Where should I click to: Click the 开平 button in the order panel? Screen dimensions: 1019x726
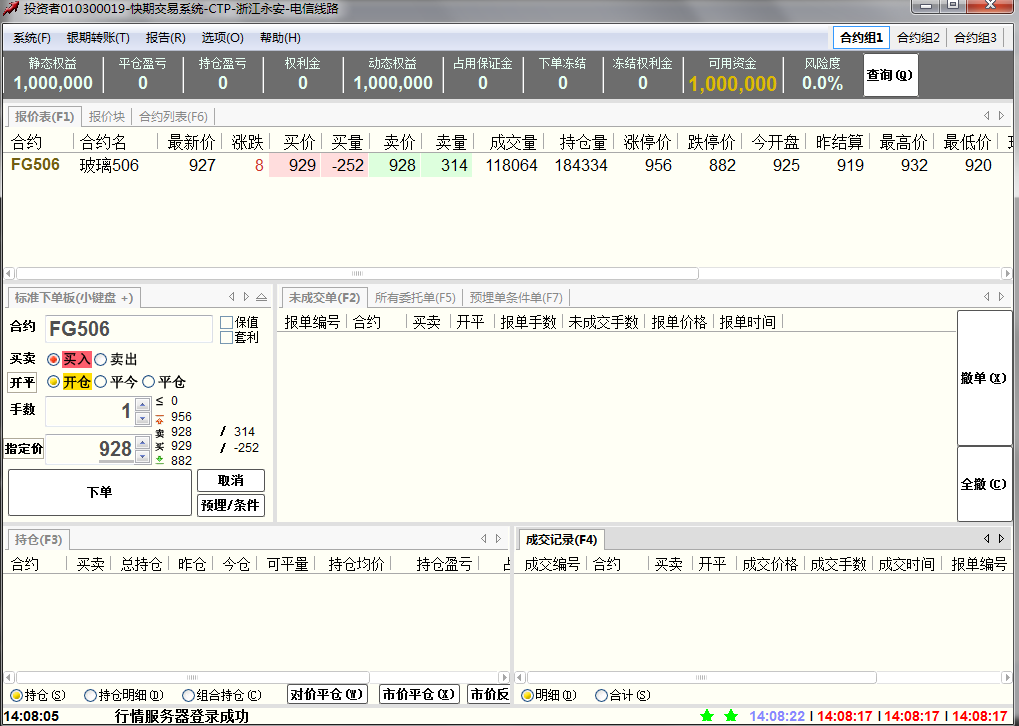point(22,382)
